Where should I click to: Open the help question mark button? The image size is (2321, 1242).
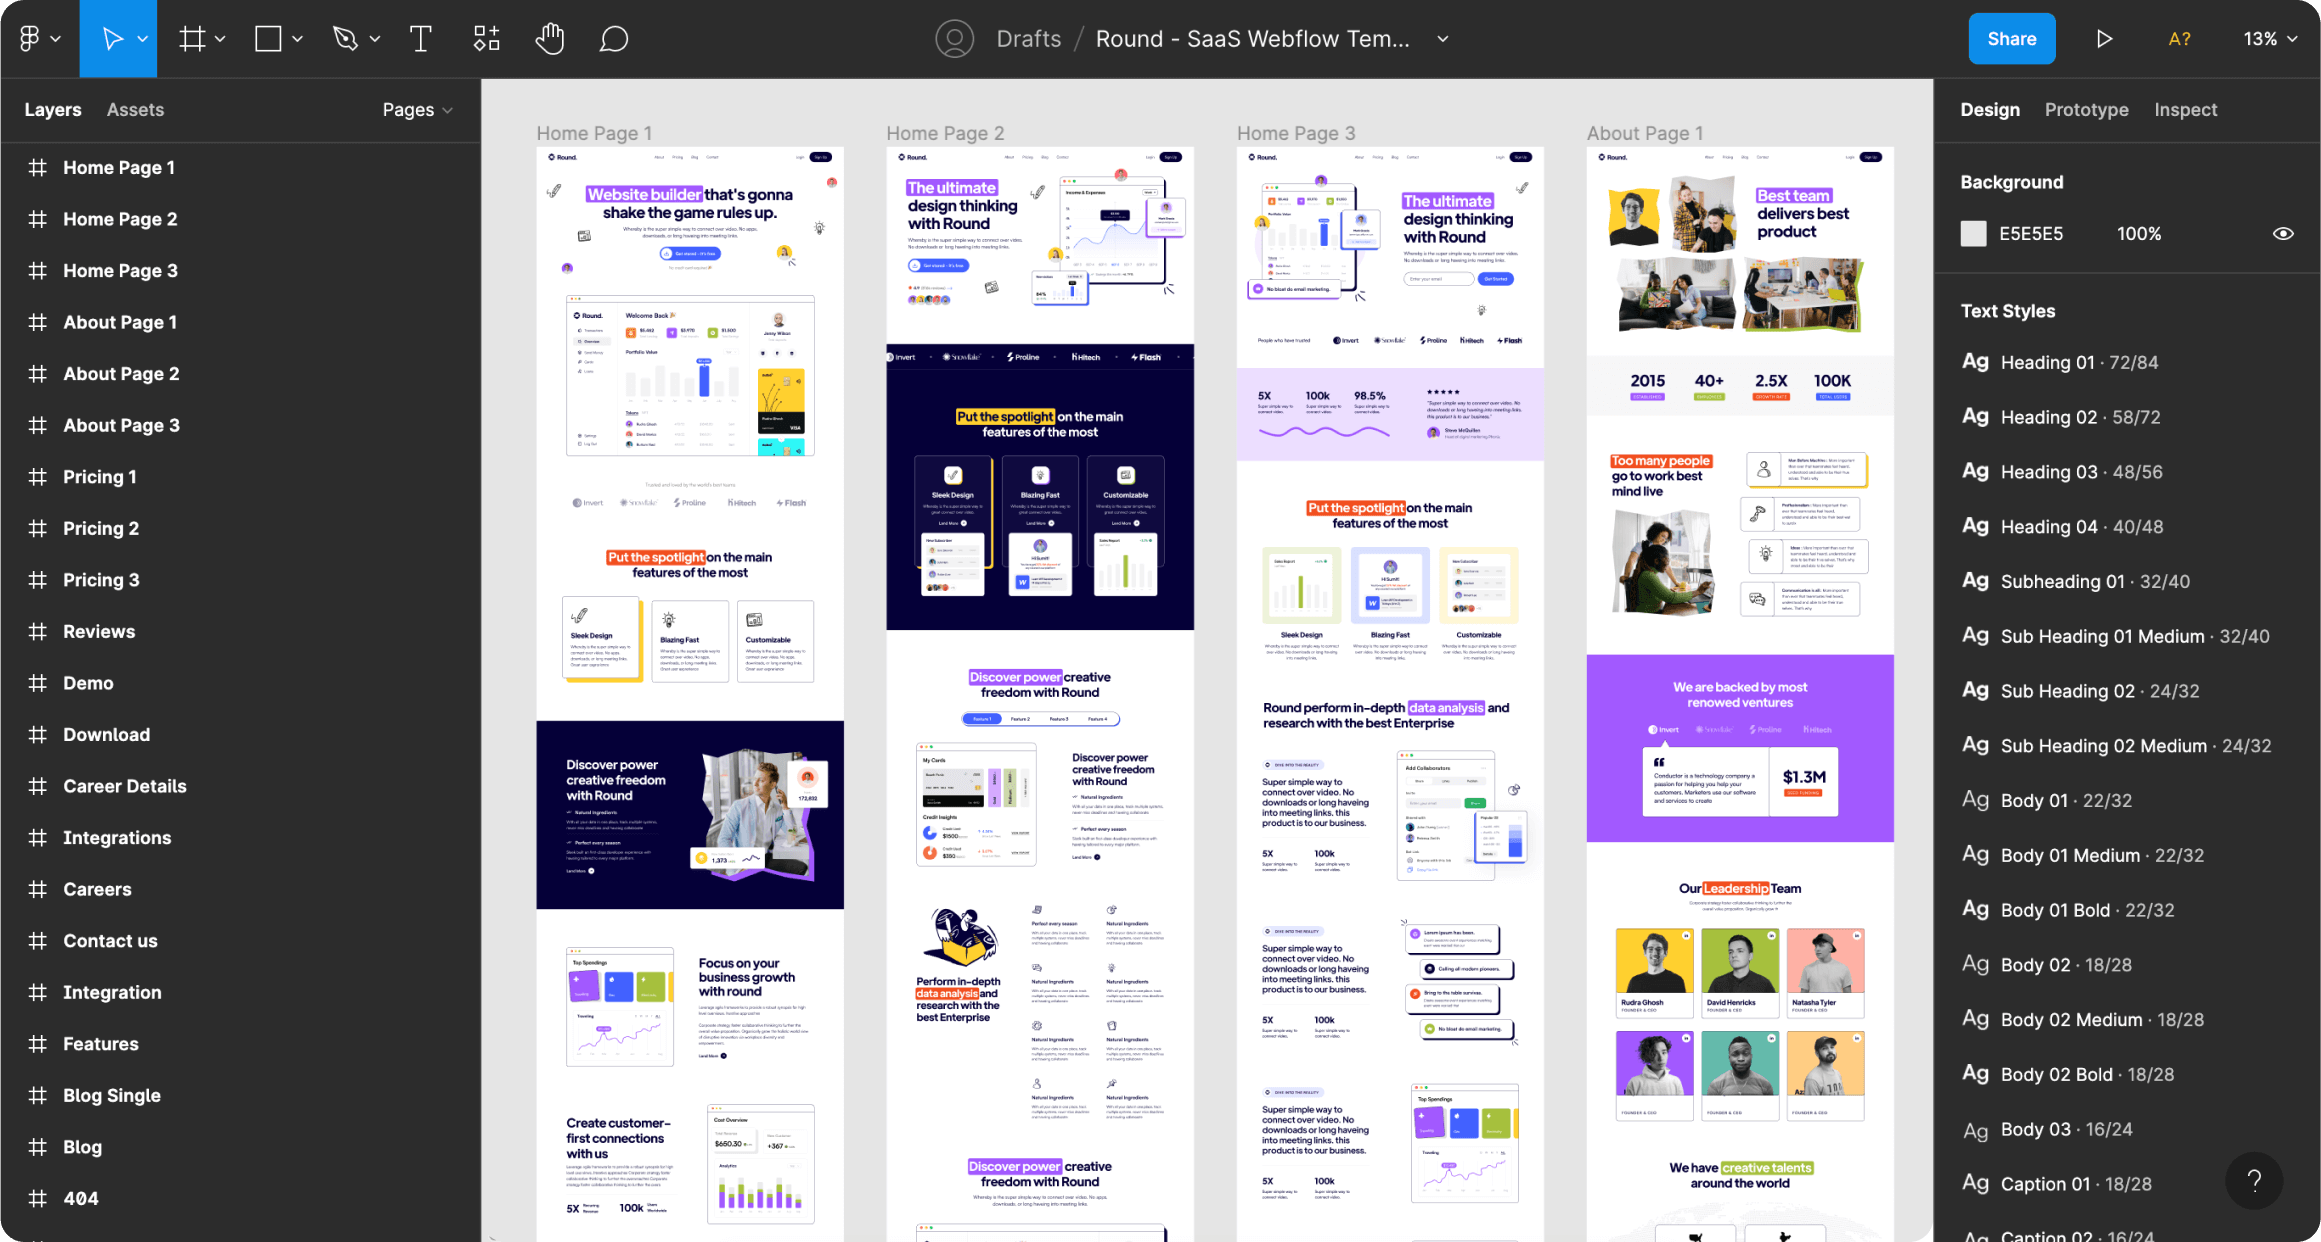2254,1181
